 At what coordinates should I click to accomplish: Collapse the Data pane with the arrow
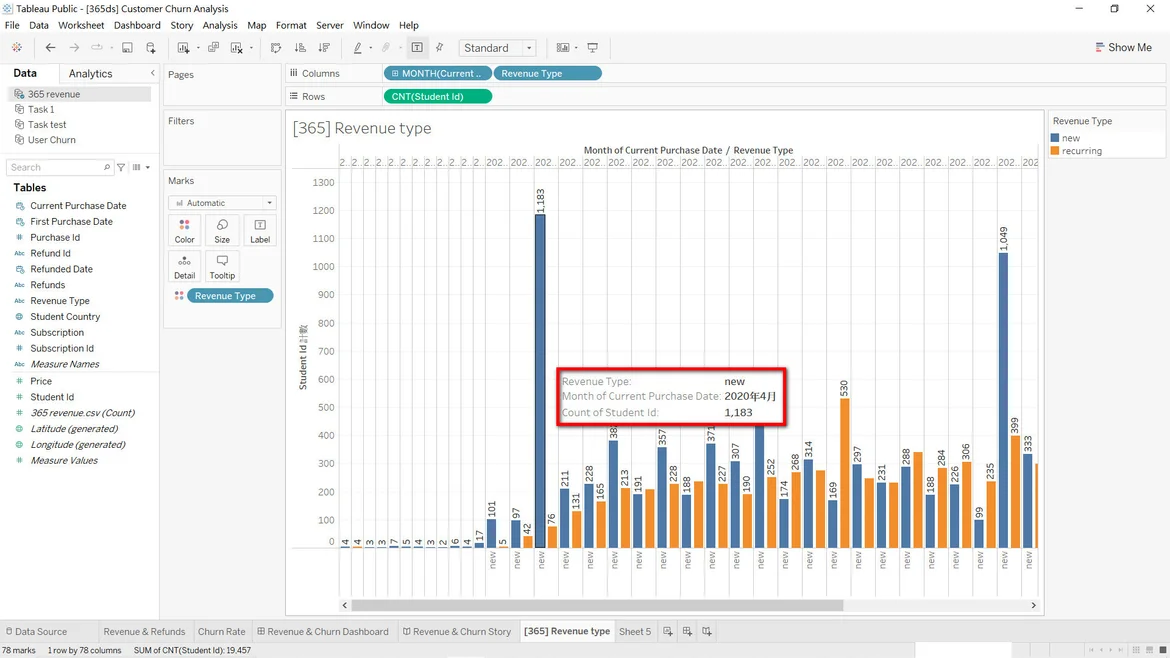[x=152, y=73]
